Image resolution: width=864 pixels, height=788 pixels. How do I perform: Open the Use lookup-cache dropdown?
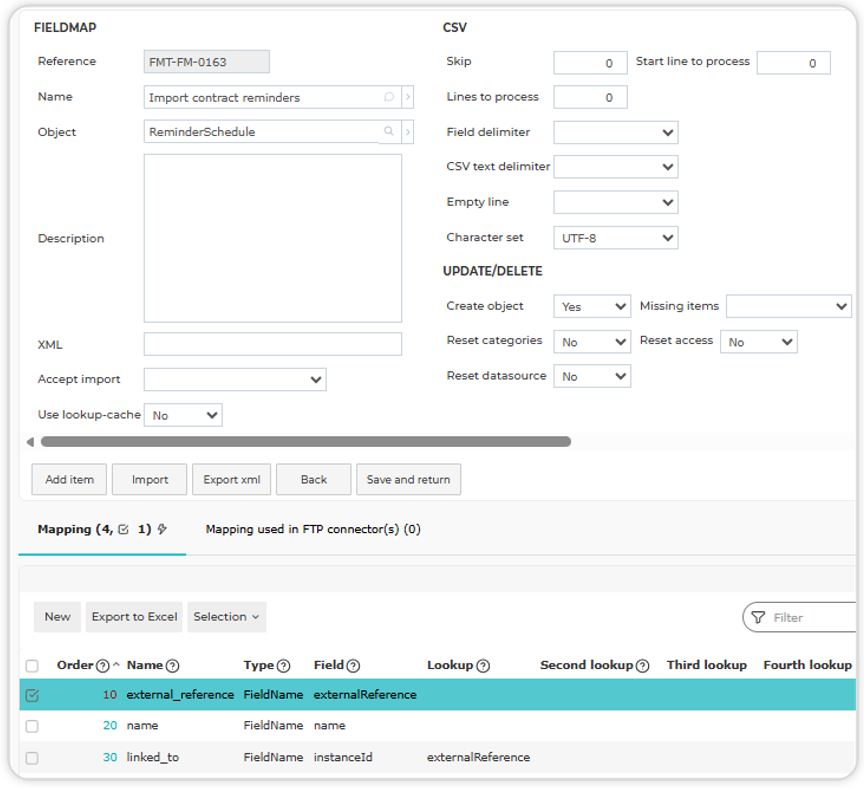(x=183, y=415)
